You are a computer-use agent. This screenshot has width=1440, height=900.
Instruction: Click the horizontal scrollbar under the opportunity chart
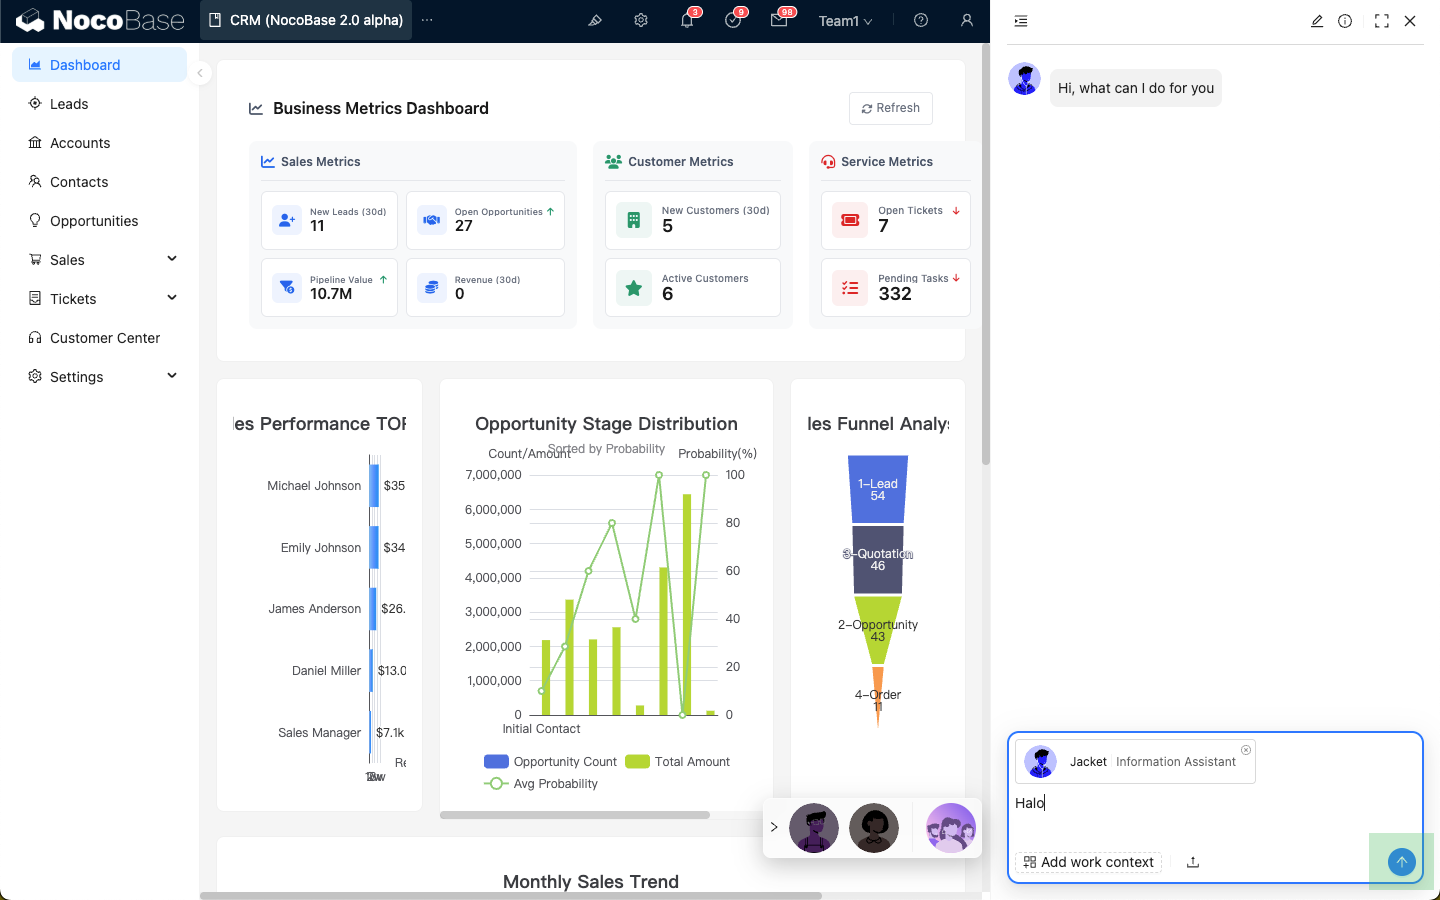click(575, 815)
